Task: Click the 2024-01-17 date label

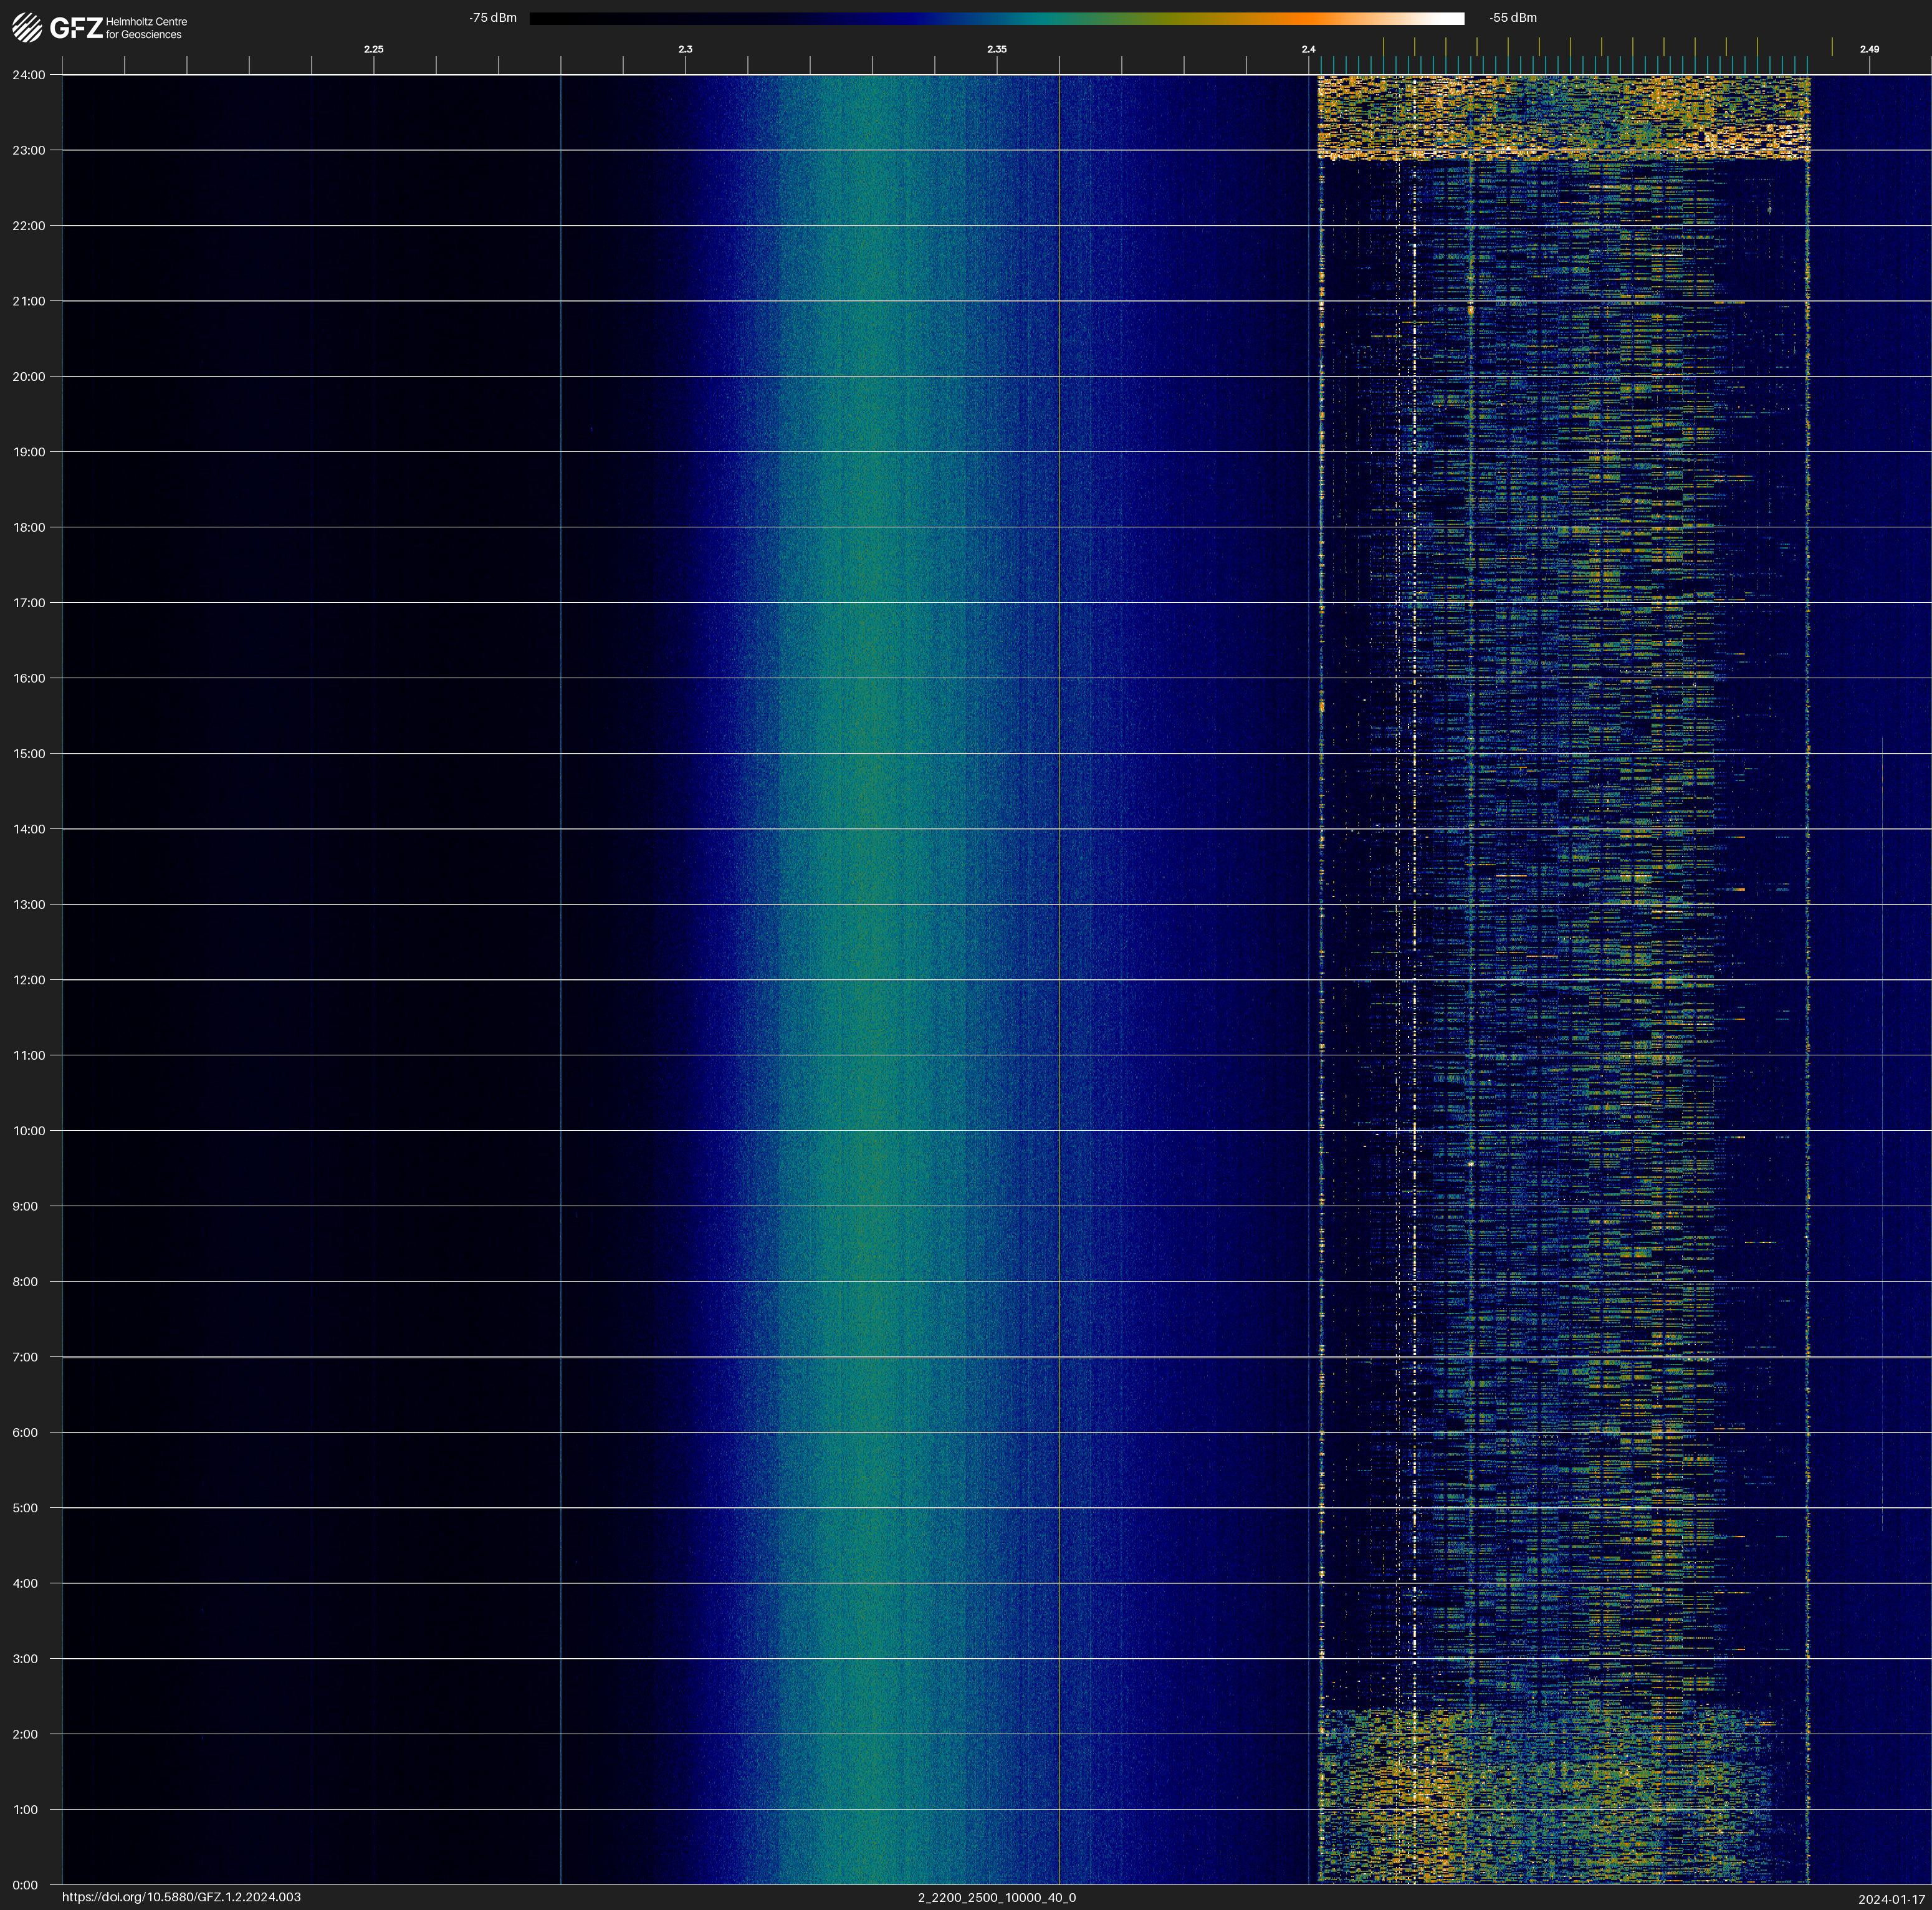Action: (1891, 1899)
